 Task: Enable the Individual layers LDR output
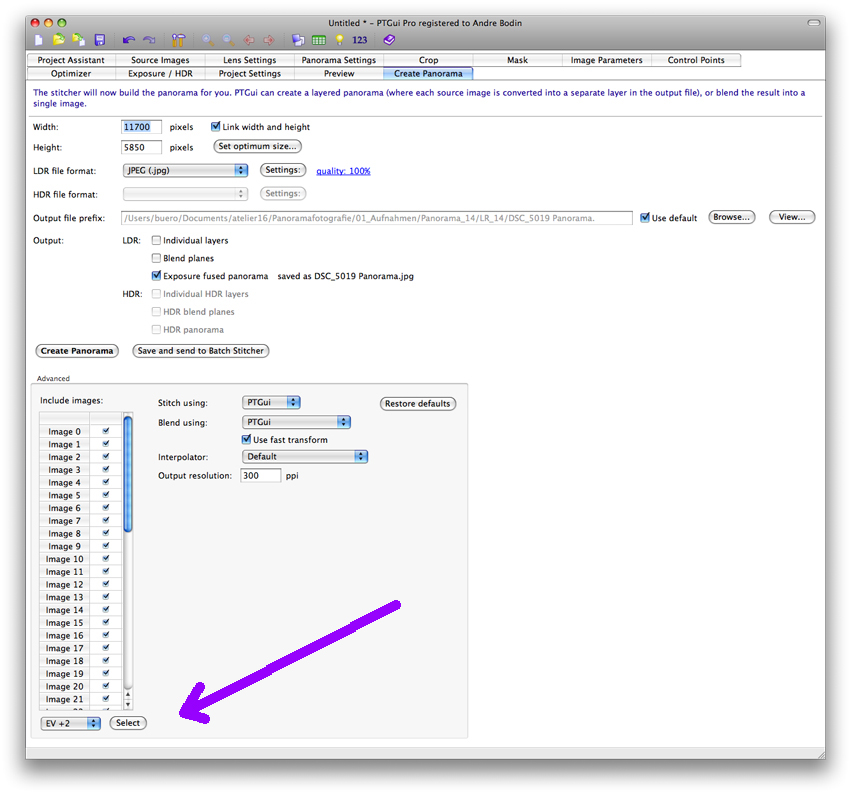click(x=156, y=240)
